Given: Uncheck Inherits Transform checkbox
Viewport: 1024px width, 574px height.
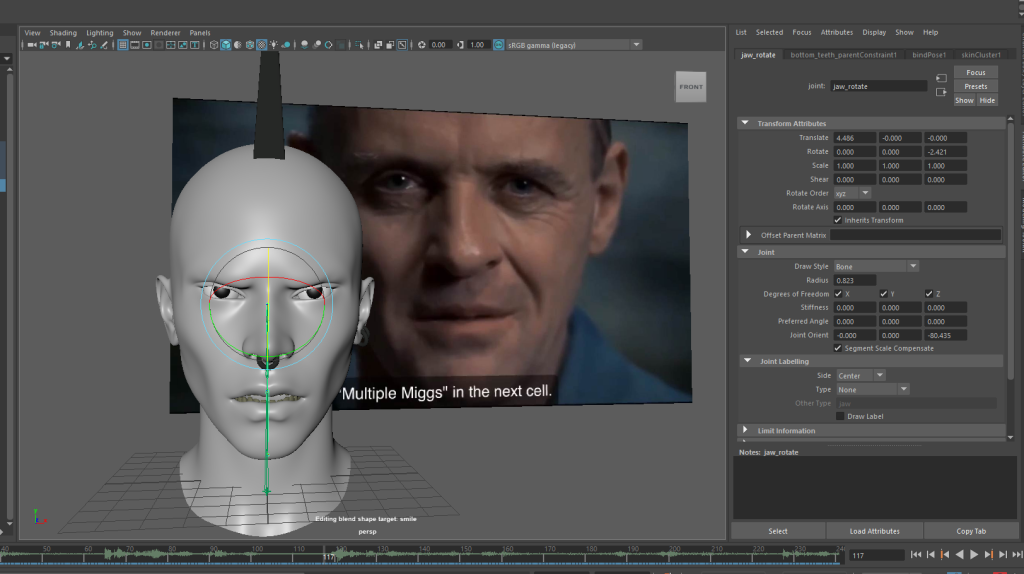Looking at the screenshot, I should click(x=838, y=220).
